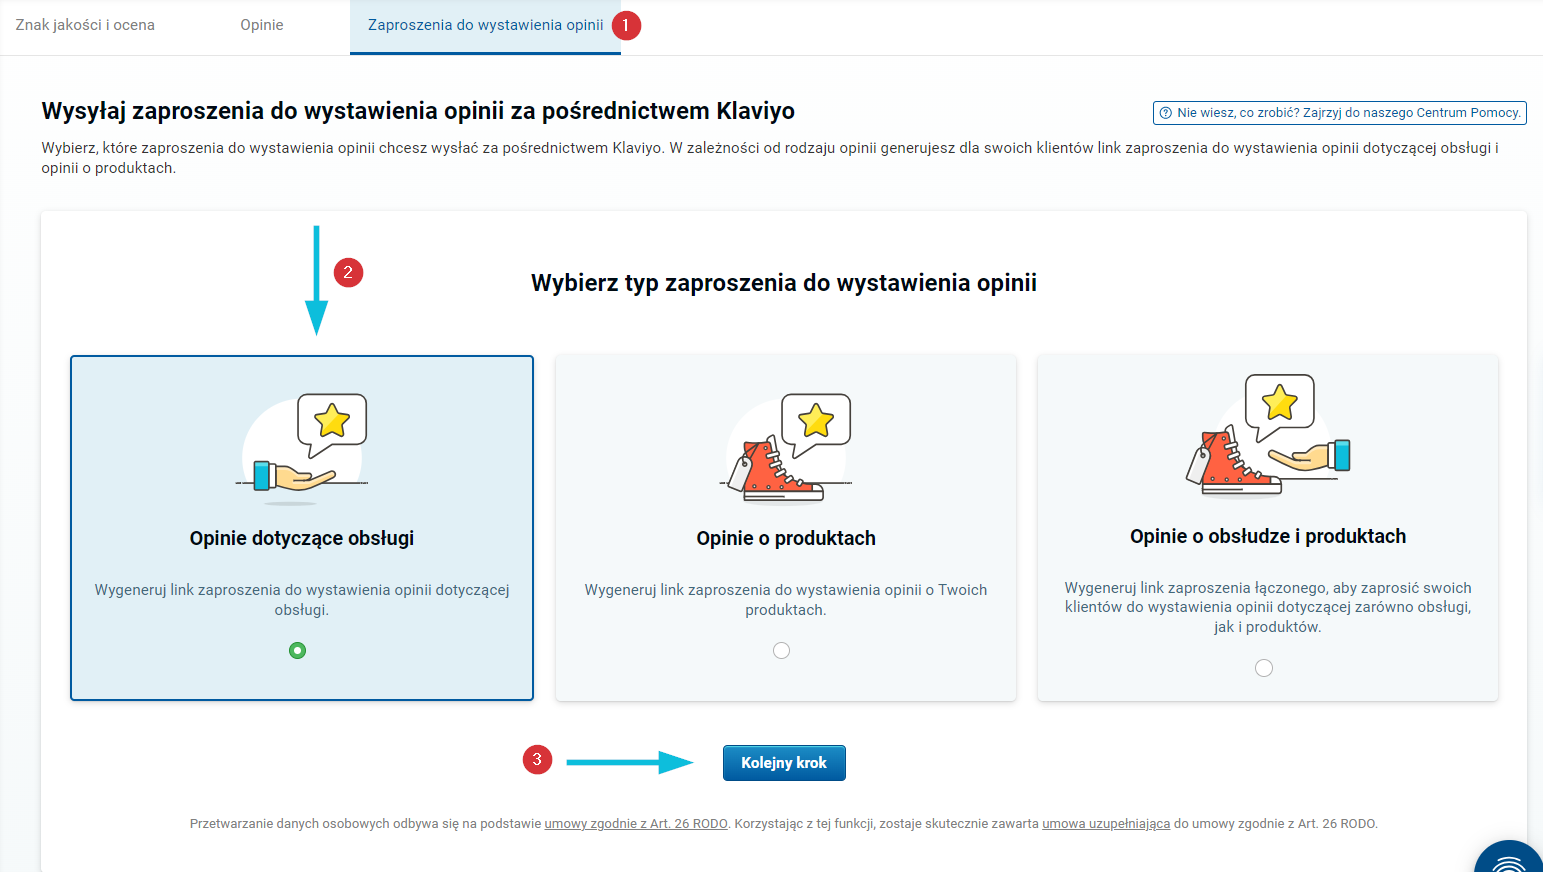Click the description text about Twoich produktach
The width and height of the screenshot is (1543, 872).
[786, 600]
